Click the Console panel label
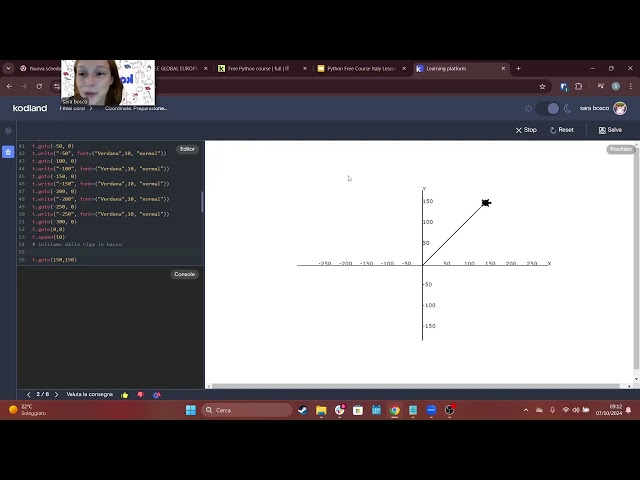Screen dimensions: 640x480 [184, 274]
